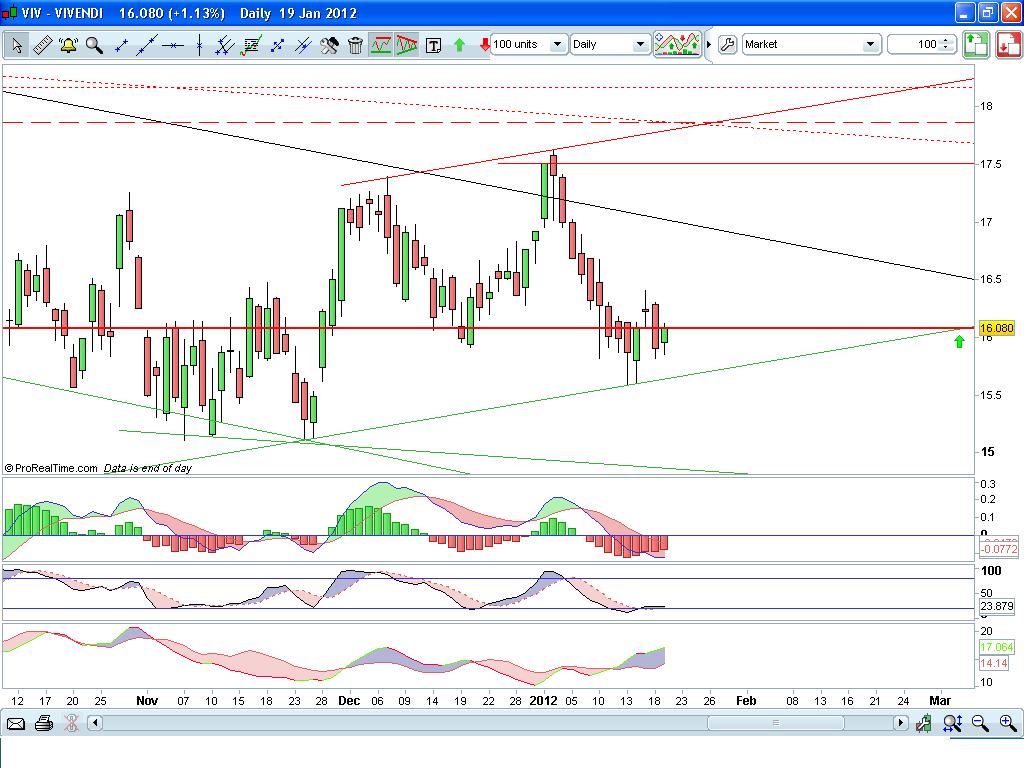Activate the ruler measurement tool
The image size is (1024, 768).
pos(42,45)
